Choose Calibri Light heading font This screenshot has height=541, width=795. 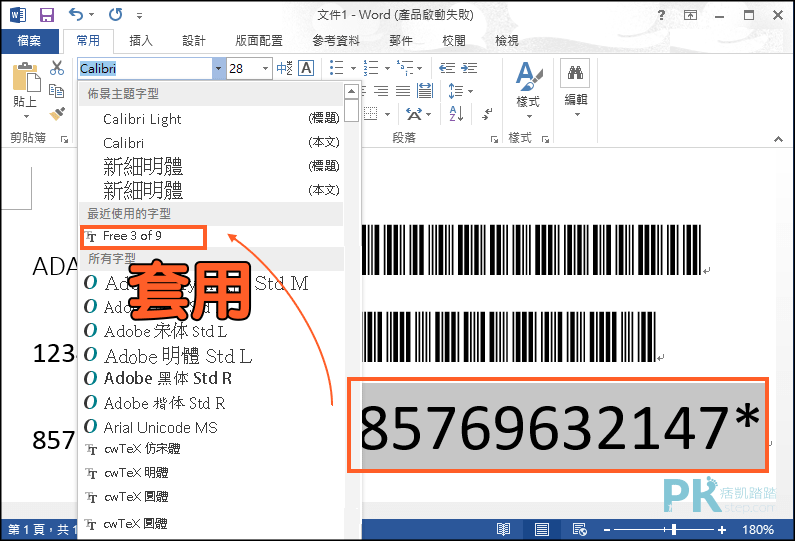point(211,119)
